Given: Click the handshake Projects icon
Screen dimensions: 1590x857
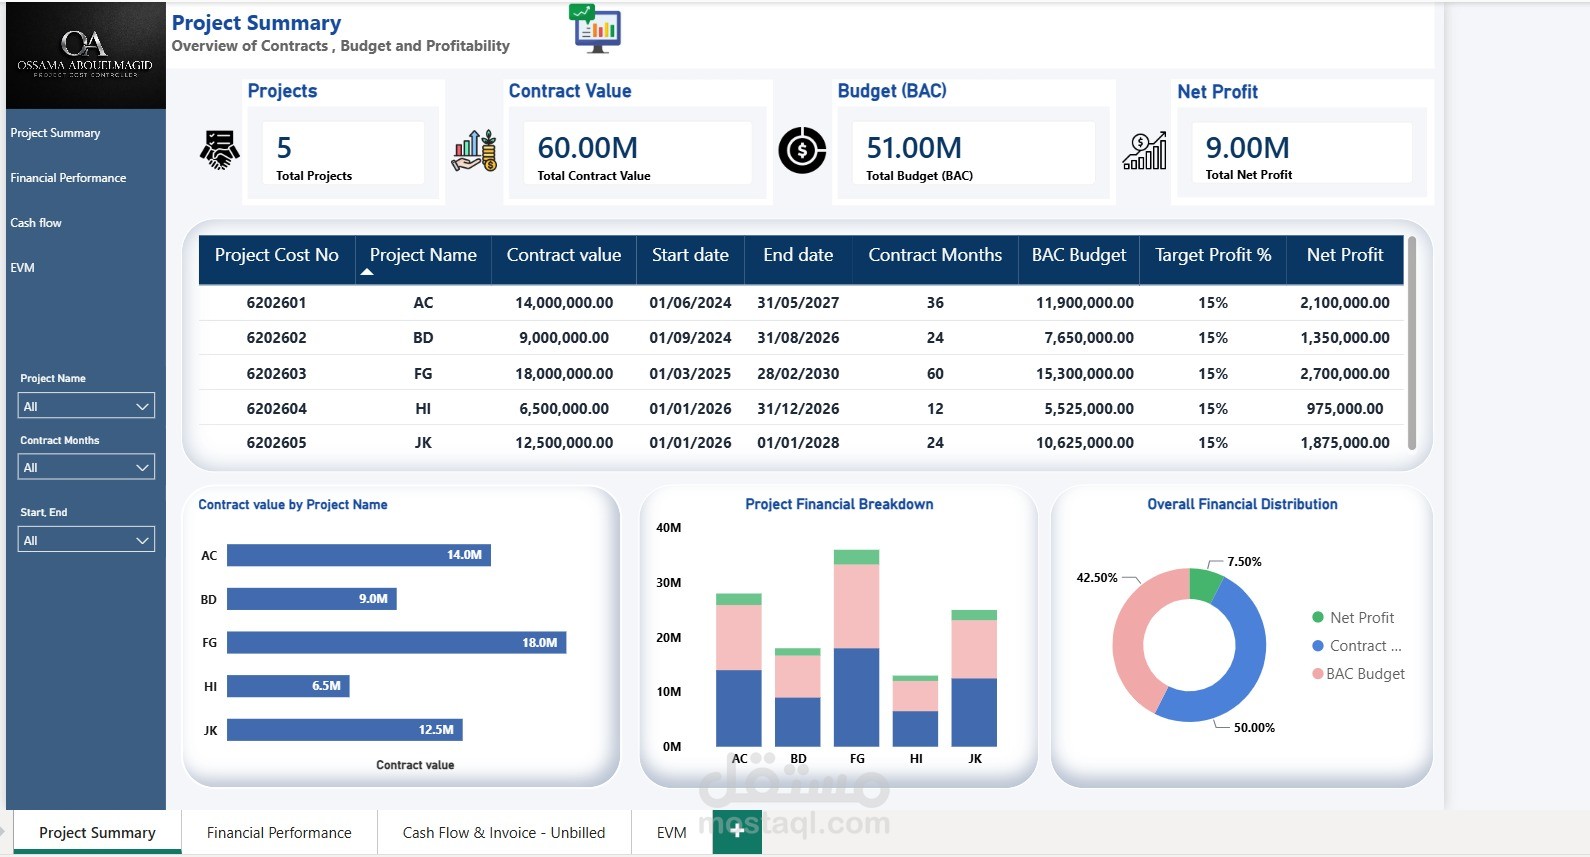Looking at the screenshot, I should click(219, 150).
